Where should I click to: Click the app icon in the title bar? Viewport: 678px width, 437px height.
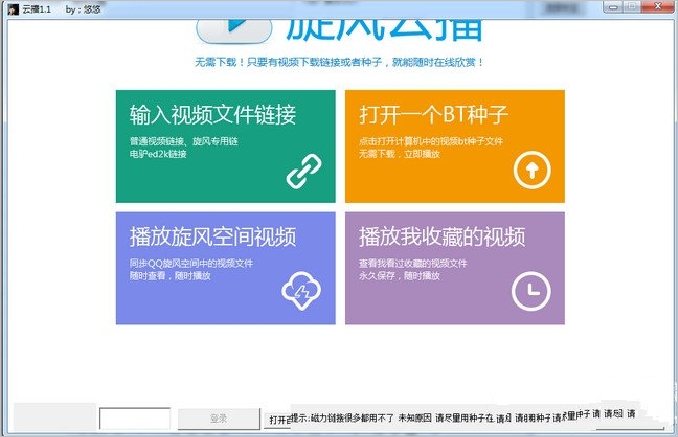pos(13,10)
